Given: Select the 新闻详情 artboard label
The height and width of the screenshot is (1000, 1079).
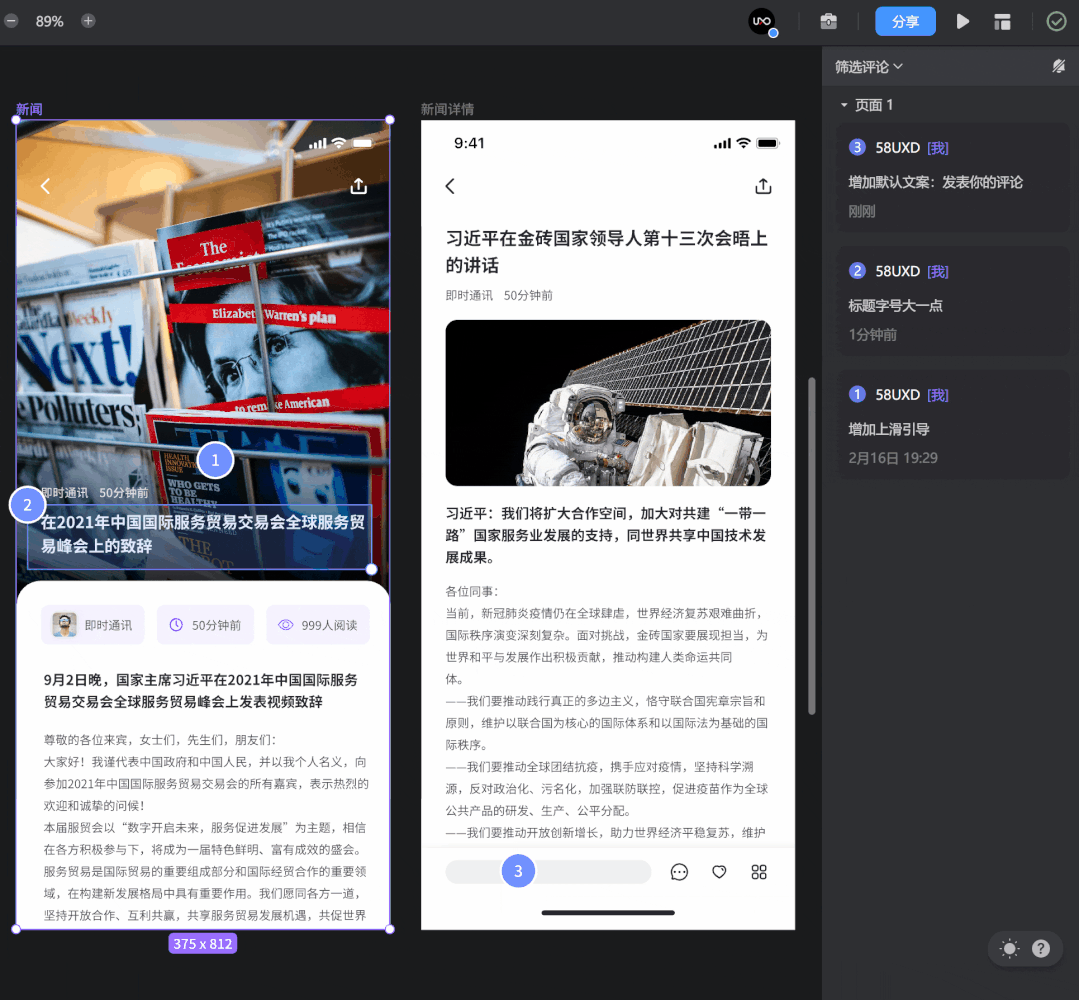Looking at the screenshot, I should (447, 109).
